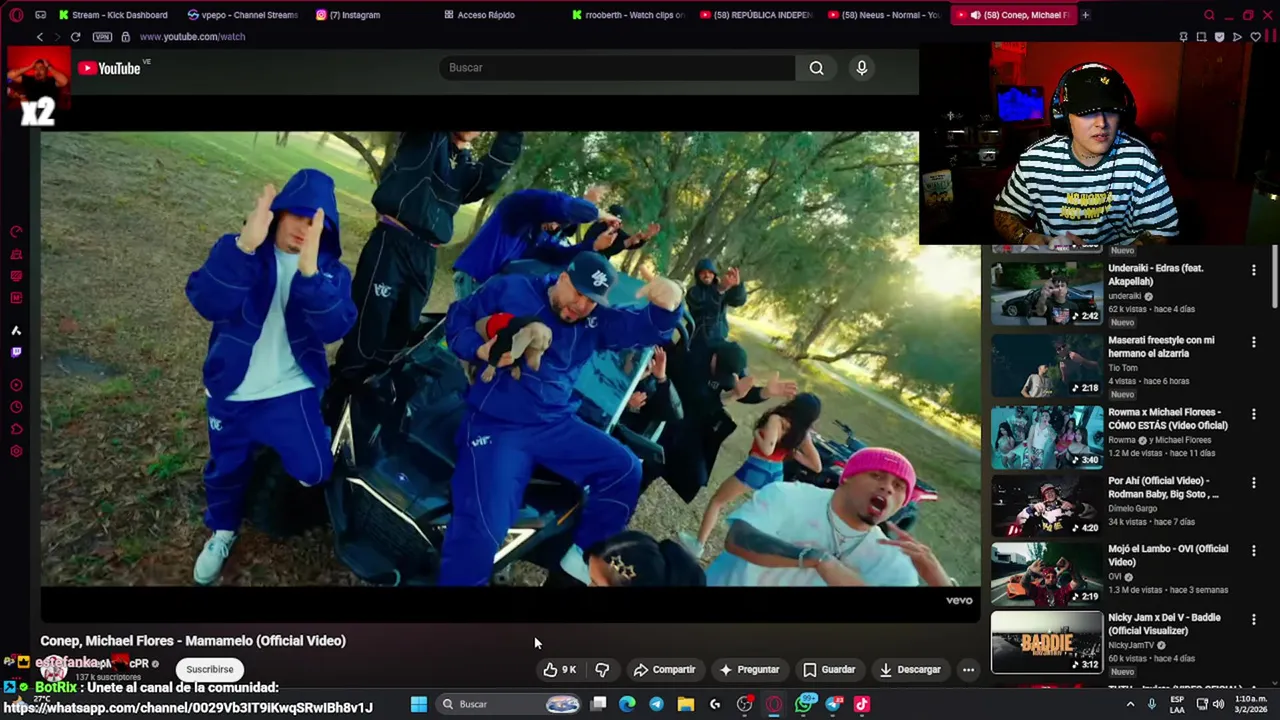
Task: Open a new browser tab
Action: pyautogui.click(x=1086, y=15)
